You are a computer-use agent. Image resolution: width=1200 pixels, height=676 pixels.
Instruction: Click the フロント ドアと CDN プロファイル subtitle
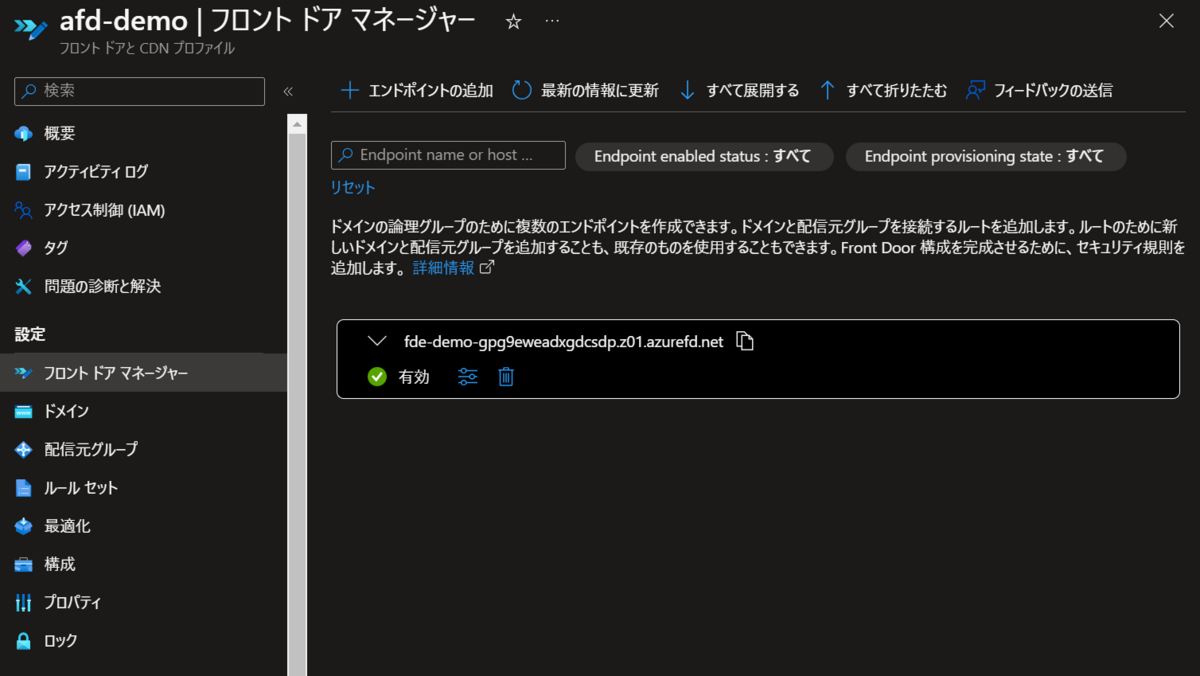147,48
